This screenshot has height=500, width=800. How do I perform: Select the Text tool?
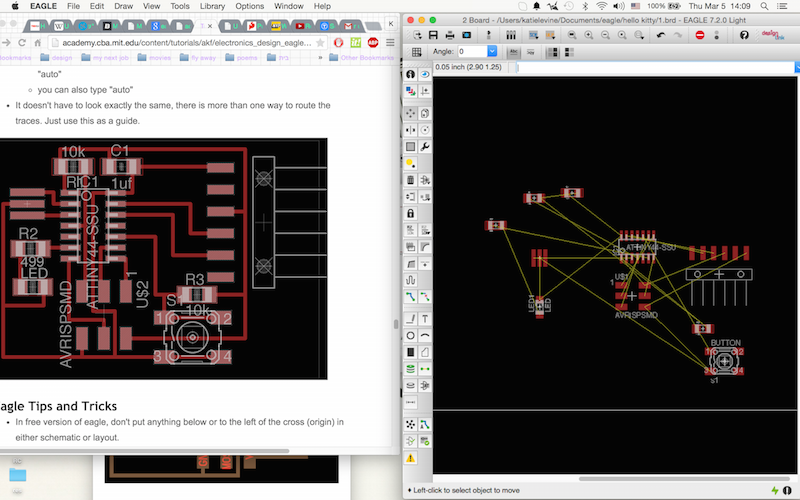point(424,319)
